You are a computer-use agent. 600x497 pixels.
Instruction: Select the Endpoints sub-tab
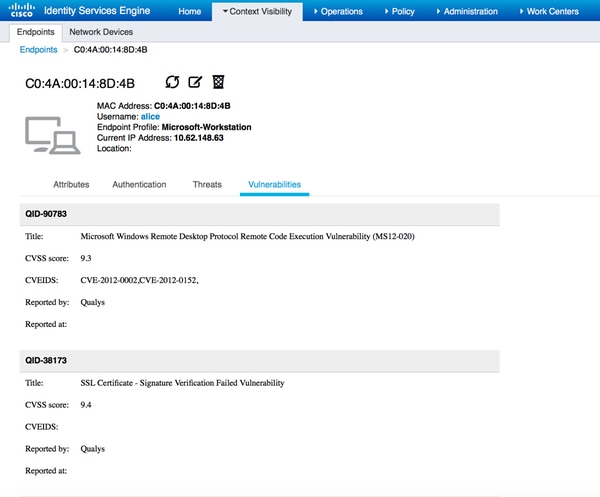point(36,32)
